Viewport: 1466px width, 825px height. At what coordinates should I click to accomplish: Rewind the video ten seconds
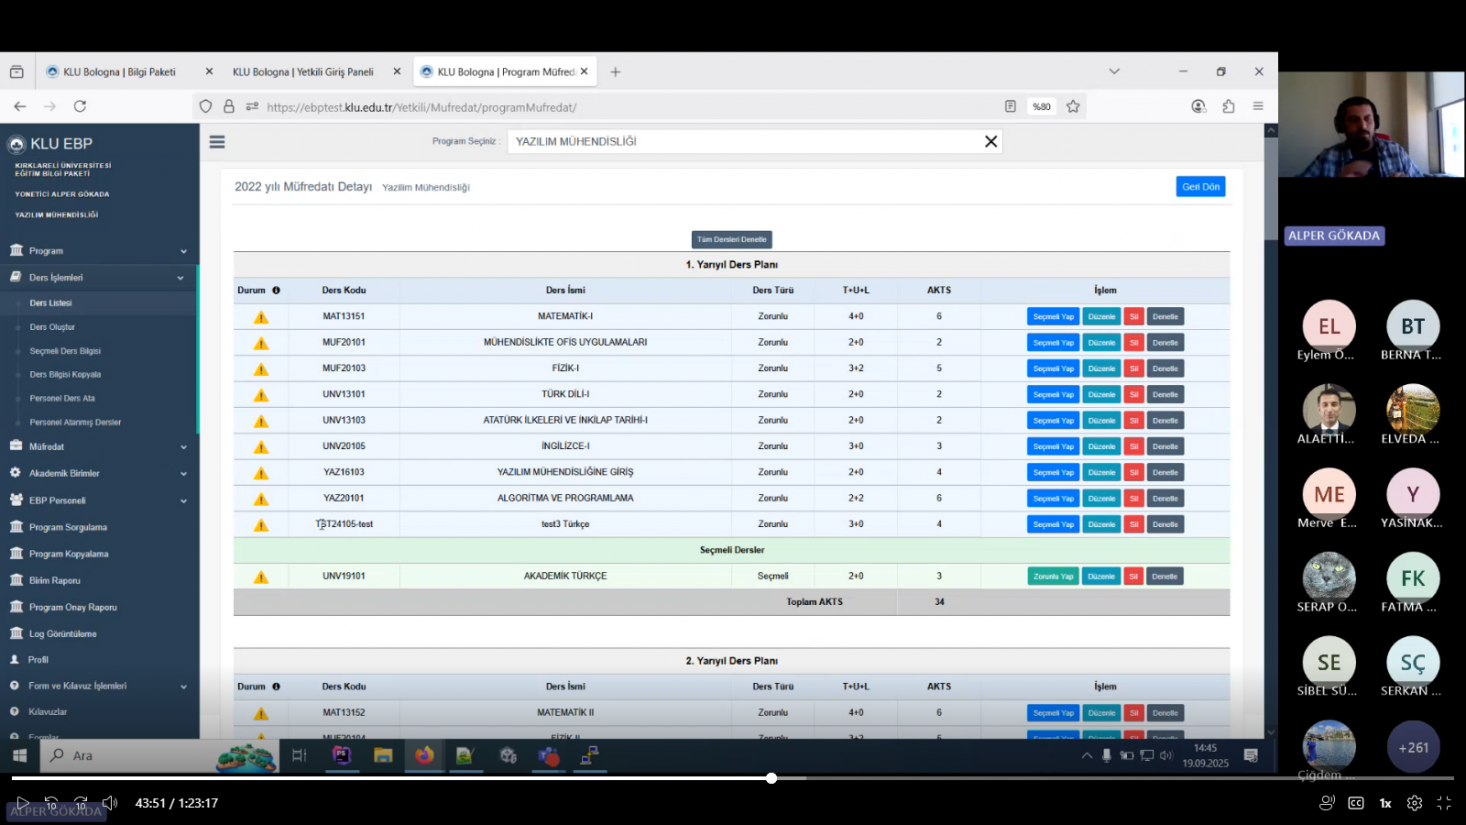click(x=51, y=803)
